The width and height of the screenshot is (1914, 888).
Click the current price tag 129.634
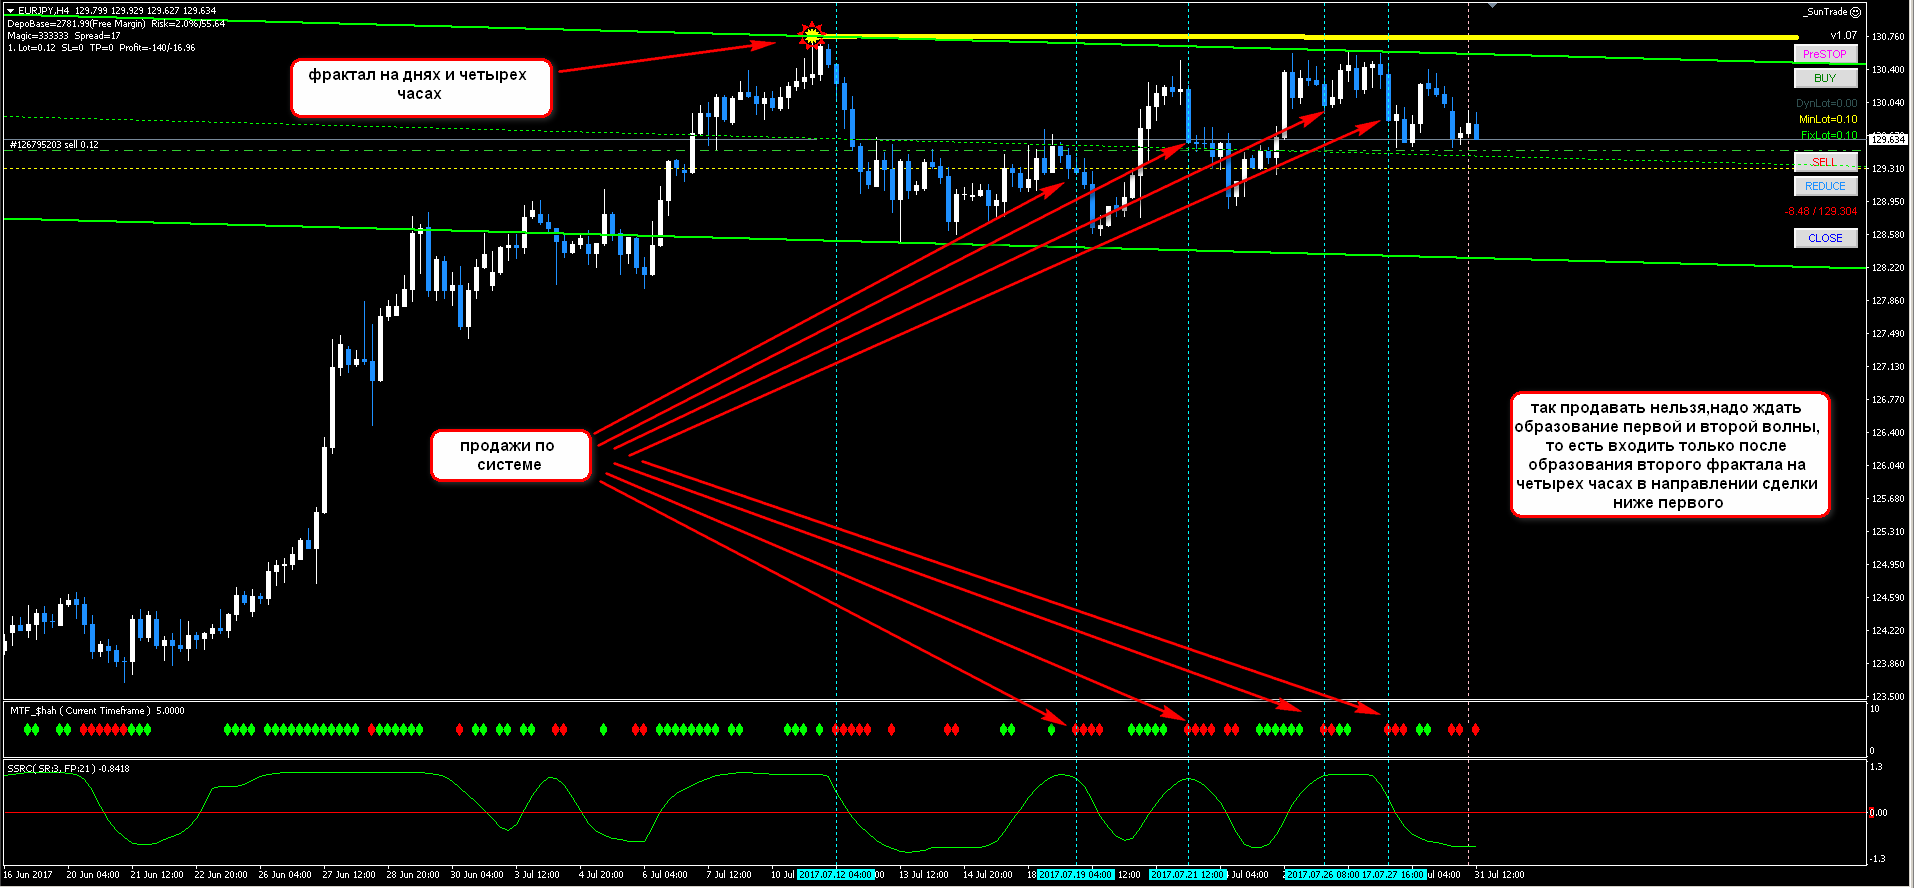coord(1886,139)
